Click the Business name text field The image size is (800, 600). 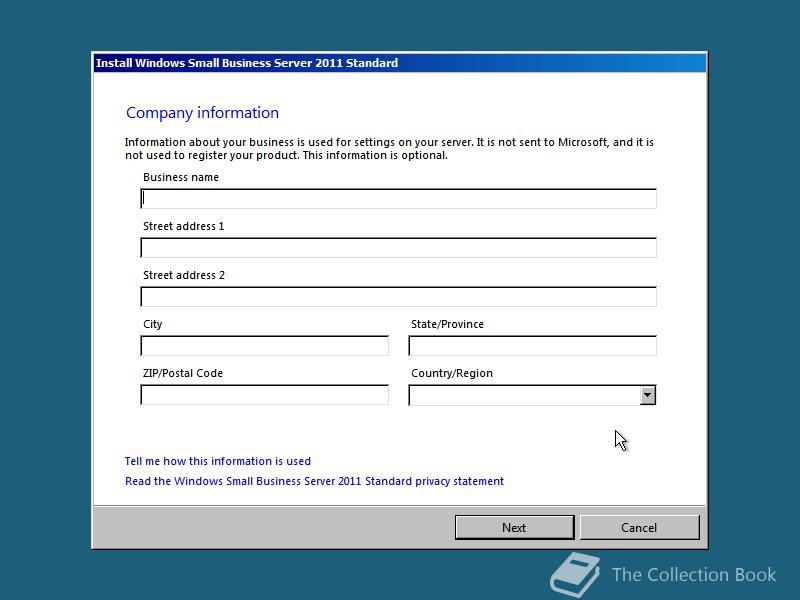(398, 198)
